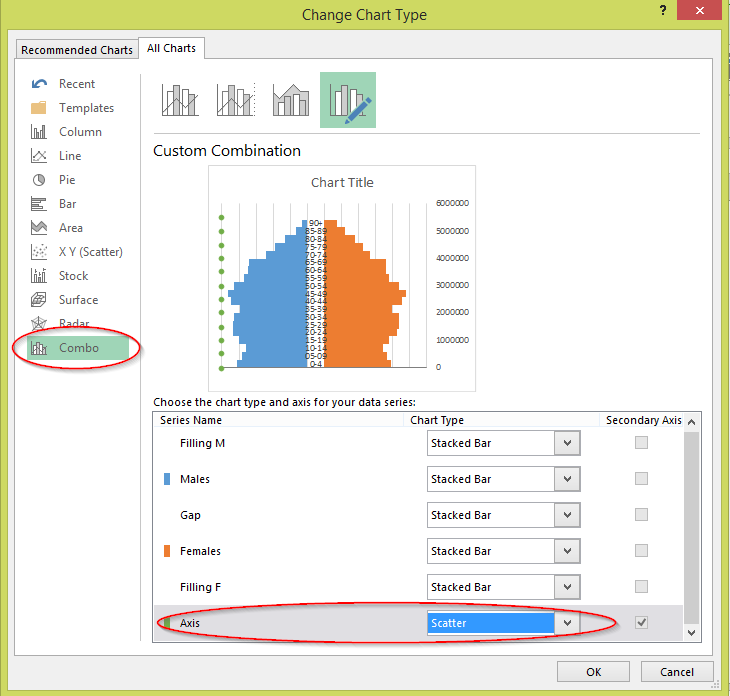Toggle Secondary Axis for Females series
The width and height of the screenshot is (730, 696).
tap(641, 551)
